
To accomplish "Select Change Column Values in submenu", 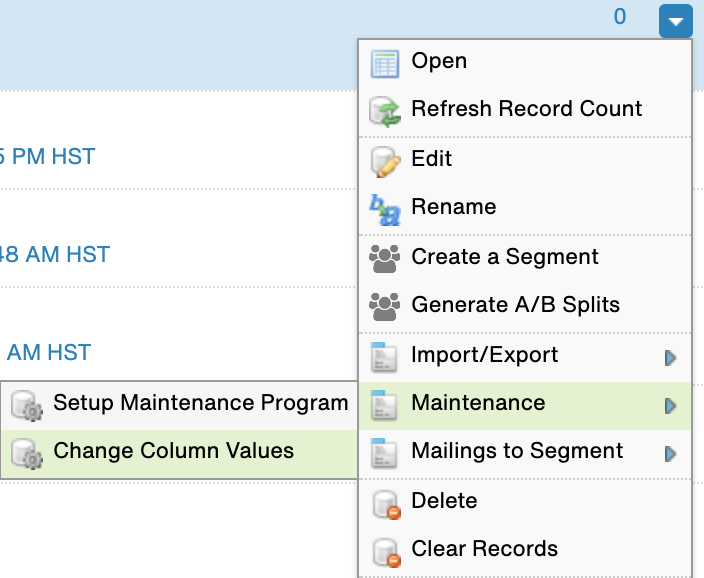I will coord(179,454).
